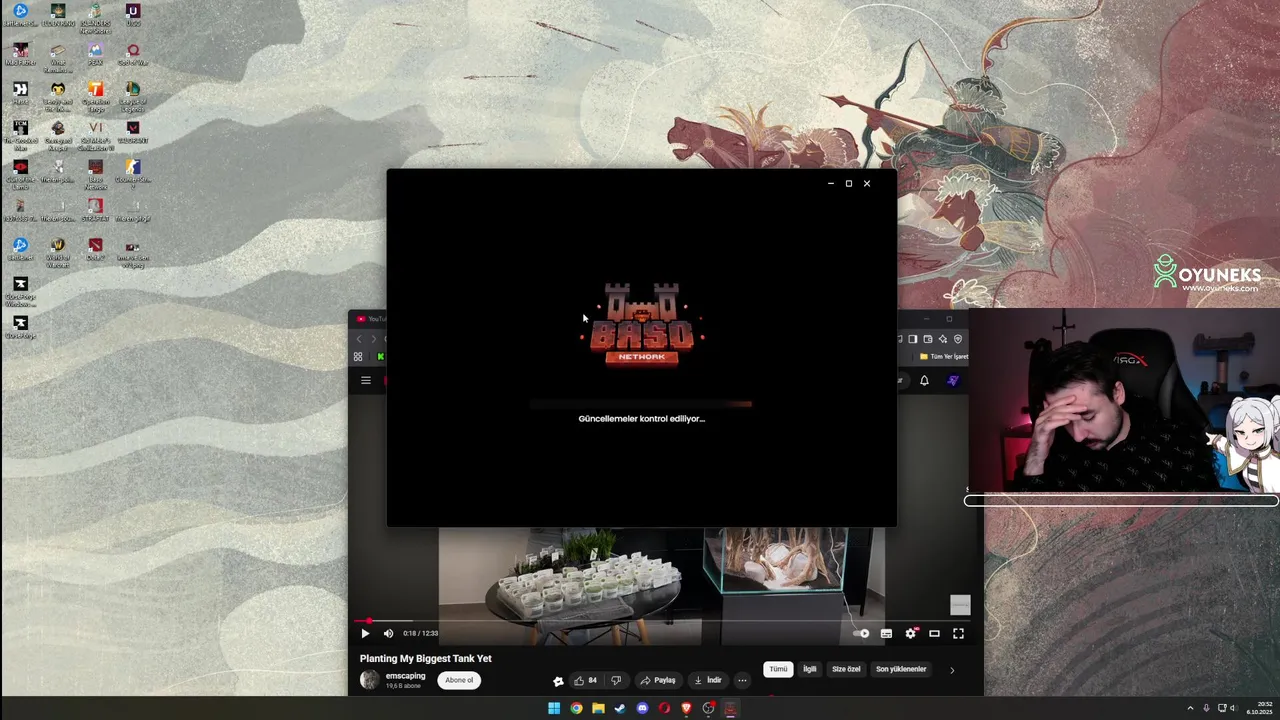Click the Paylaş share button
Viewport: 1280px width, 720px height.
pos(657,680)
